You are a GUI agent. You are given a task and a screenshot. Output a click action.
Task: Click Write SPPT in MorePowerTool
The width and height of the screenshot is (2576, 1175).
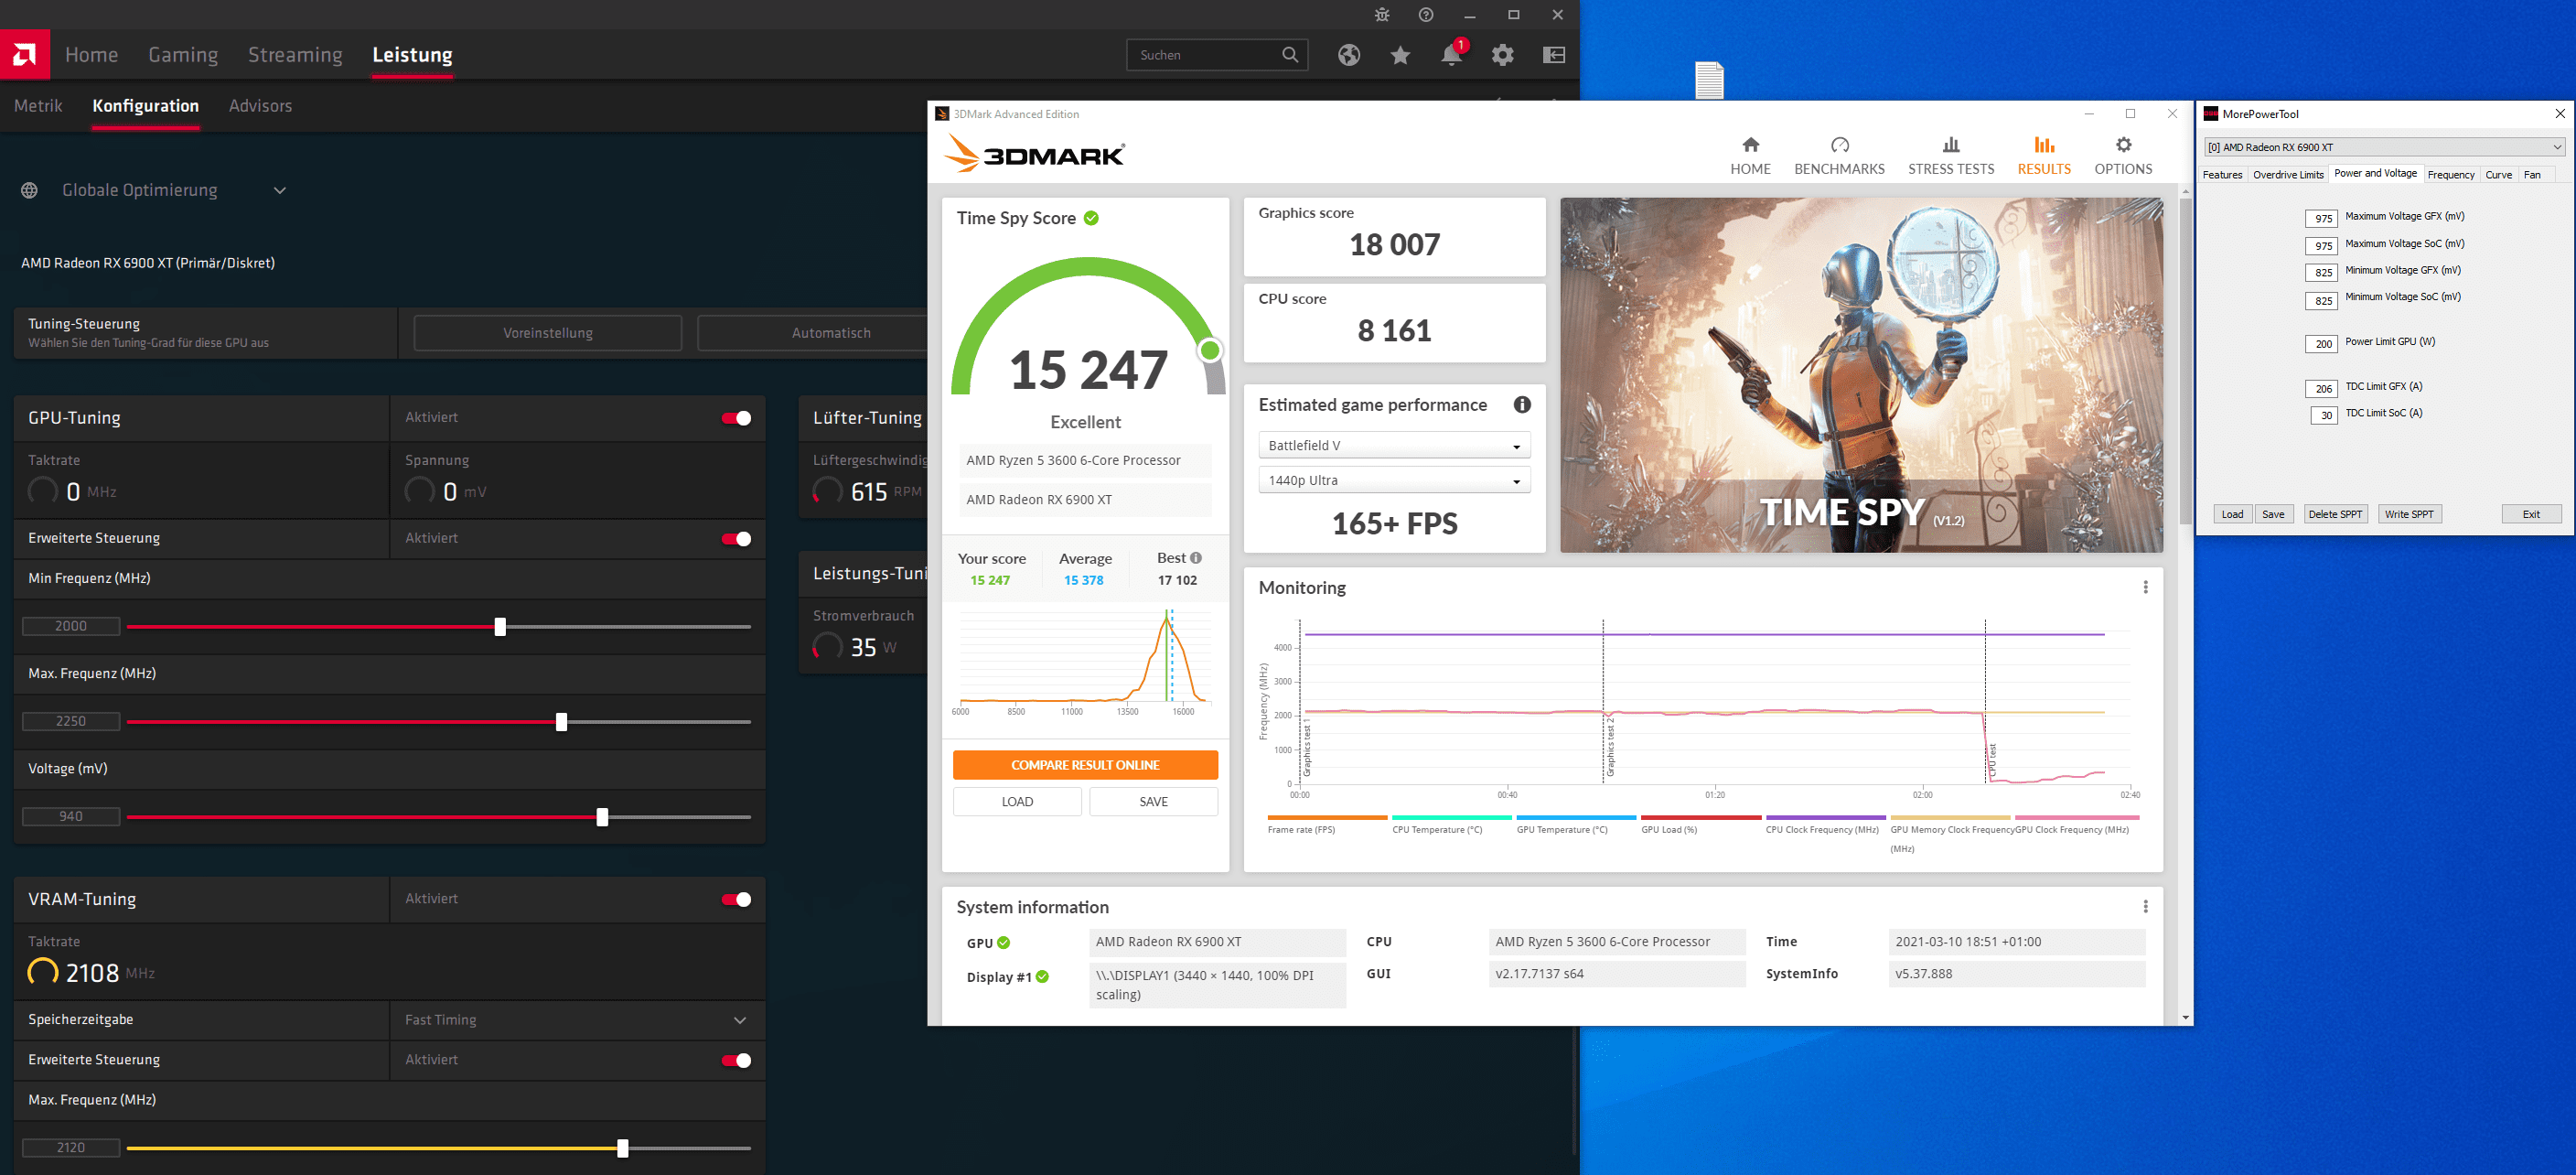tap(2408, 514)
